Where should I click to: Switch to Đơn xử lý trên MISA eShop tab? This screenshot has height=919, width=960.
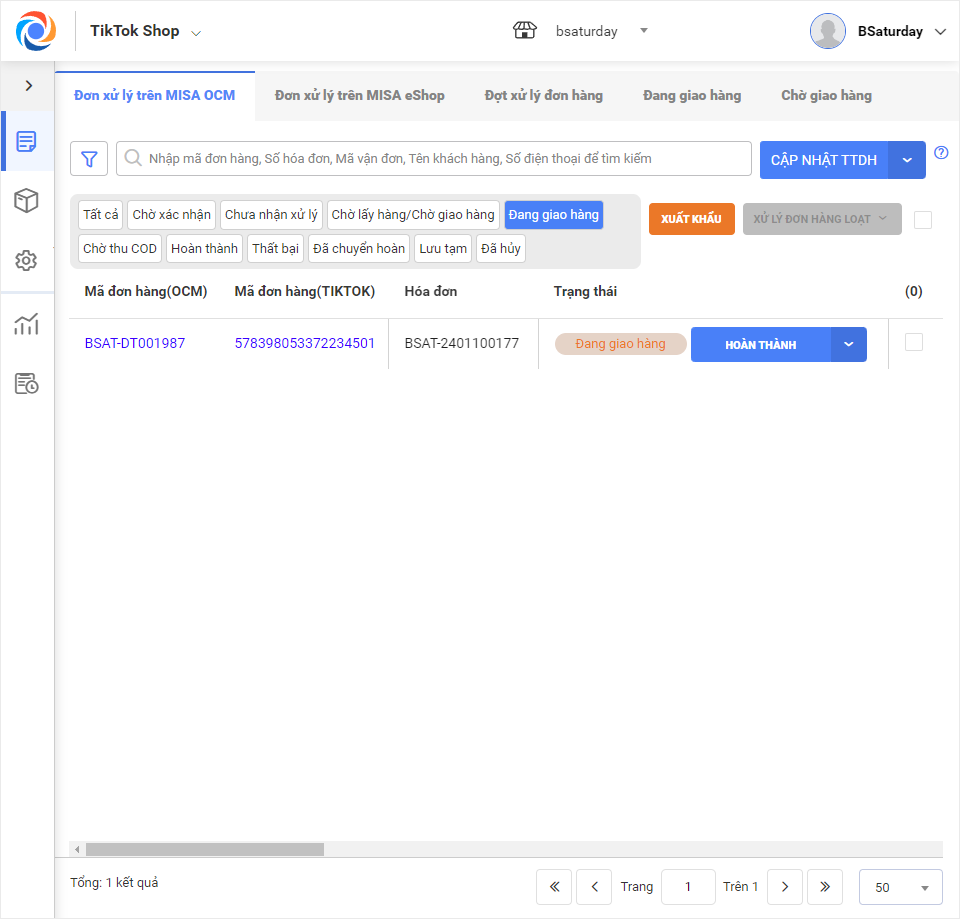359,96
